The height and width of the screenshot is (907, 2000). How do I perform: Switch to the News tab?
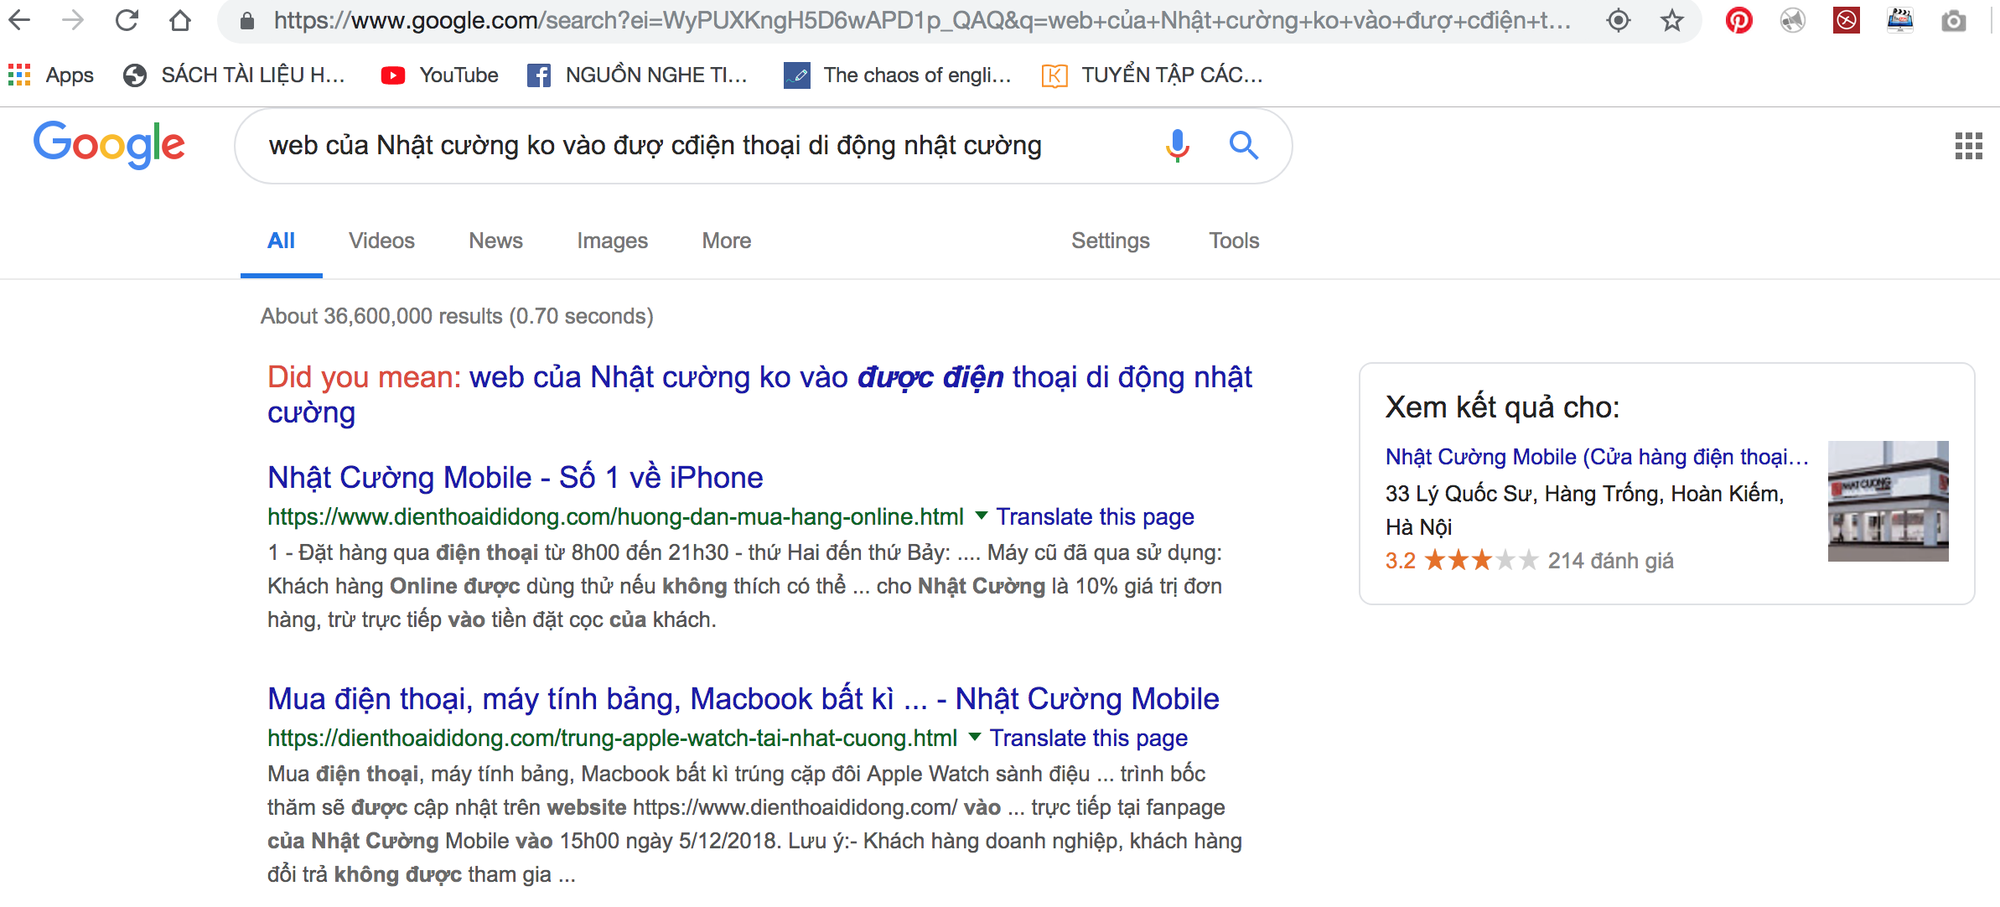pos(496,241)
